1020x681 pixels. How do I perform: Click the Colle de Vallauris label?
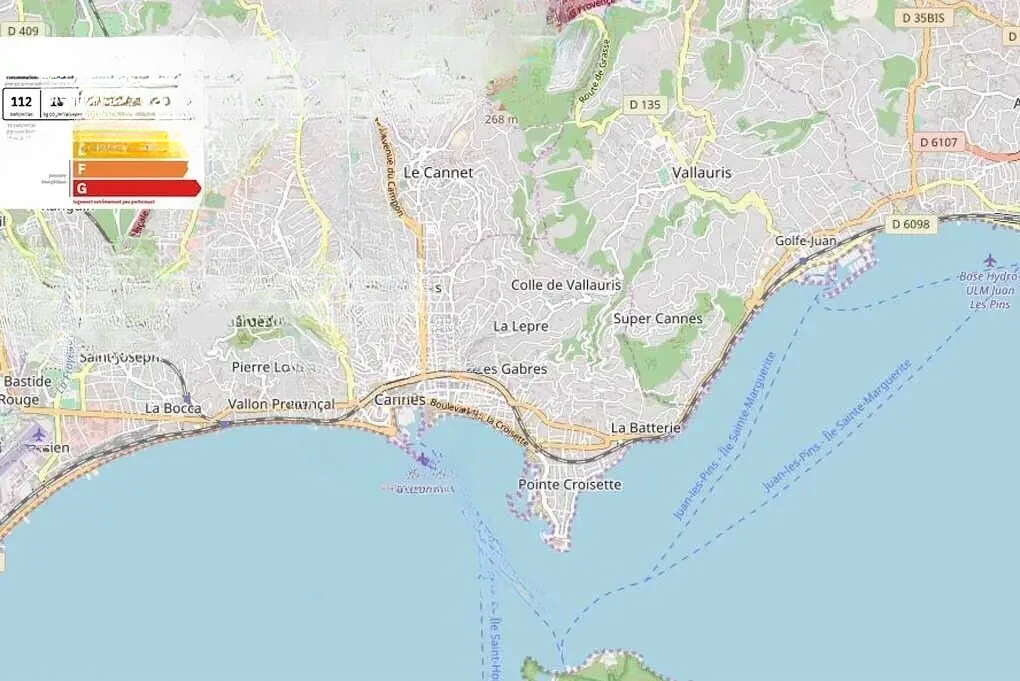[x=566, y=285]
